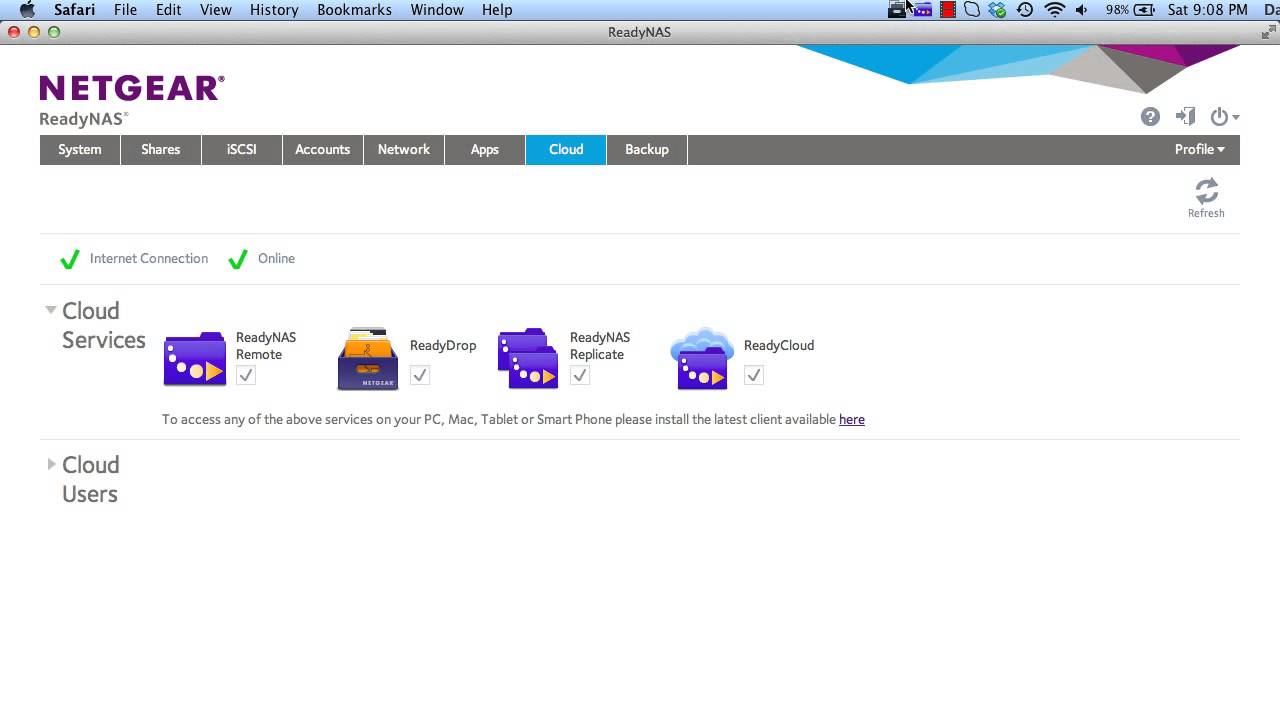Switch to the System tab

click(80, 149)
